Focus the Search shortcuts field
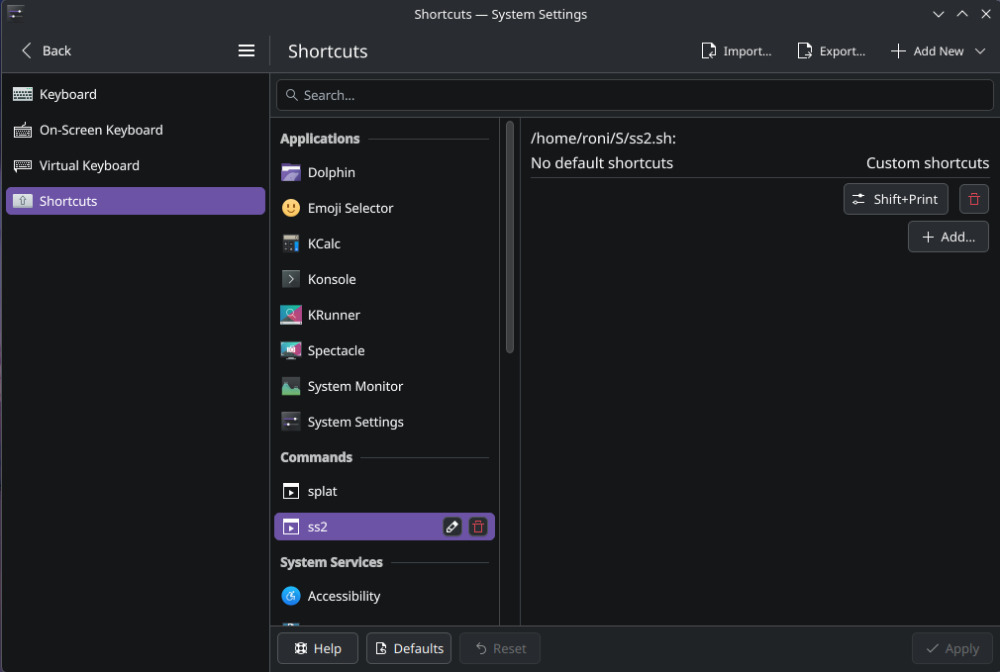Image resolution: width=1000 pixels, height=672 pixels. pyautogui.click(x=635, y=95)
